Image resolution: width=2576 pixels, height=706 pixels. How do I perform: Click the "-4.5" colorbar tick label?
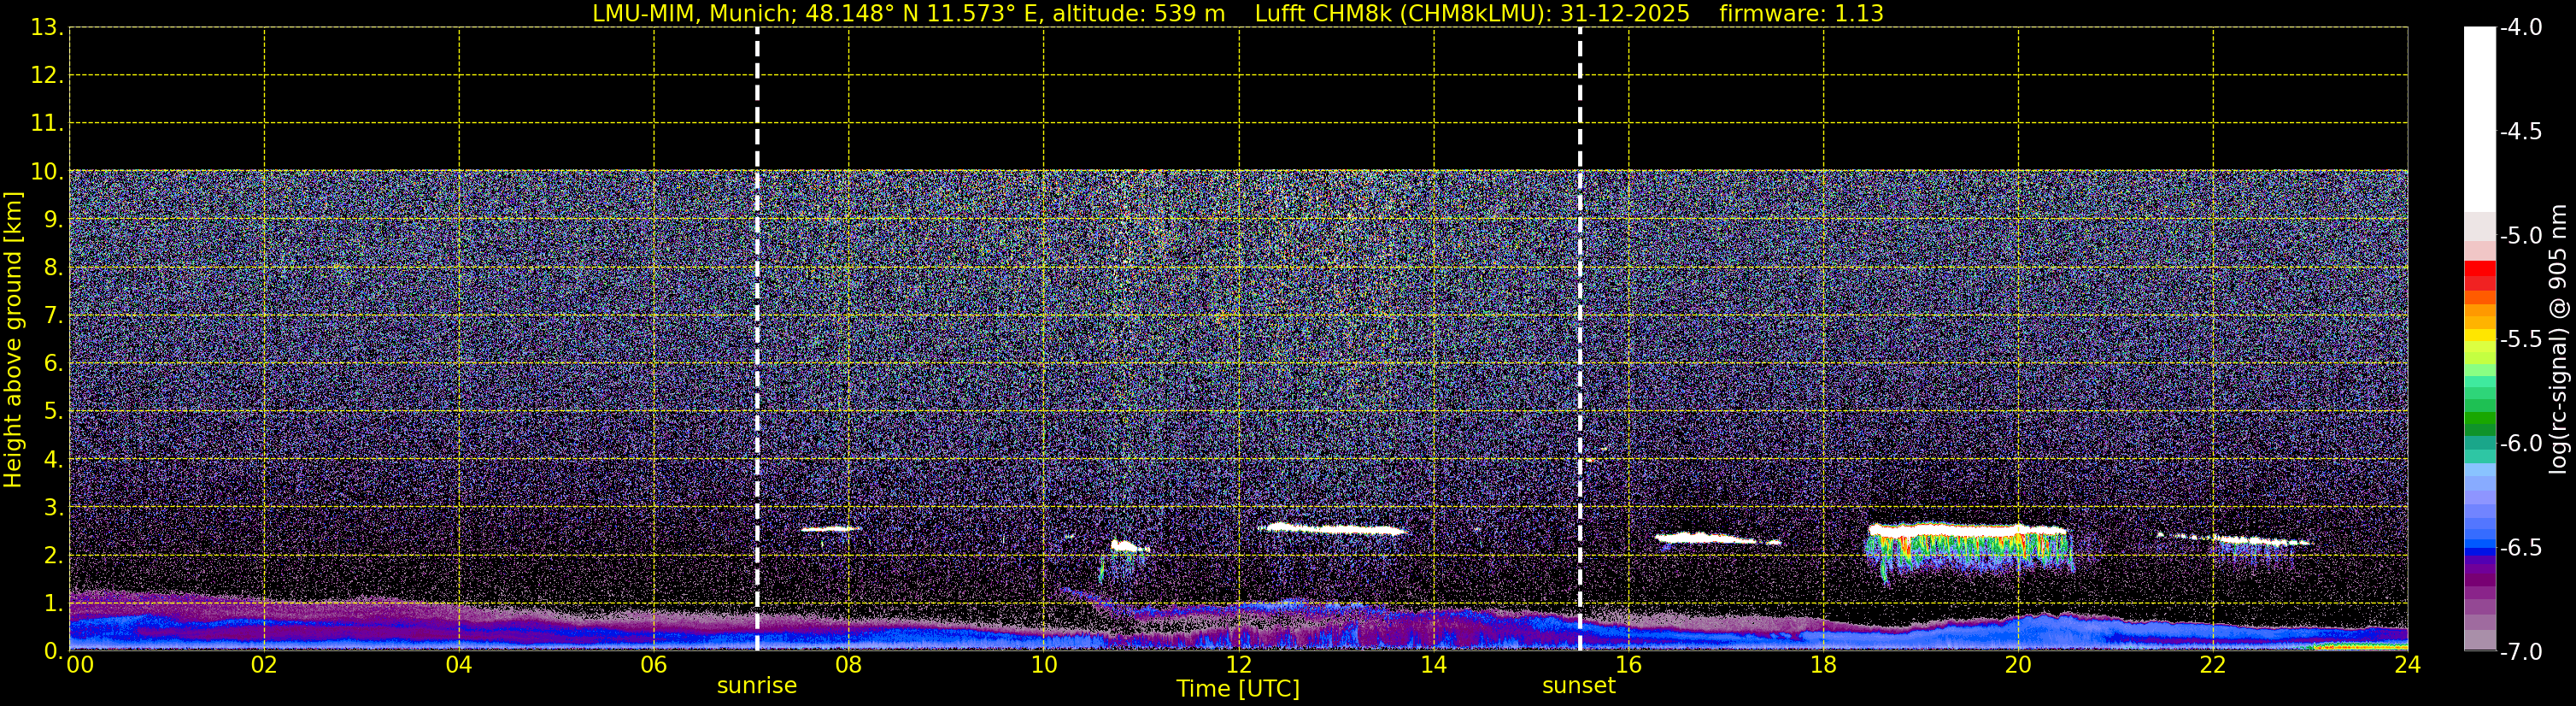pos(2520,132)
